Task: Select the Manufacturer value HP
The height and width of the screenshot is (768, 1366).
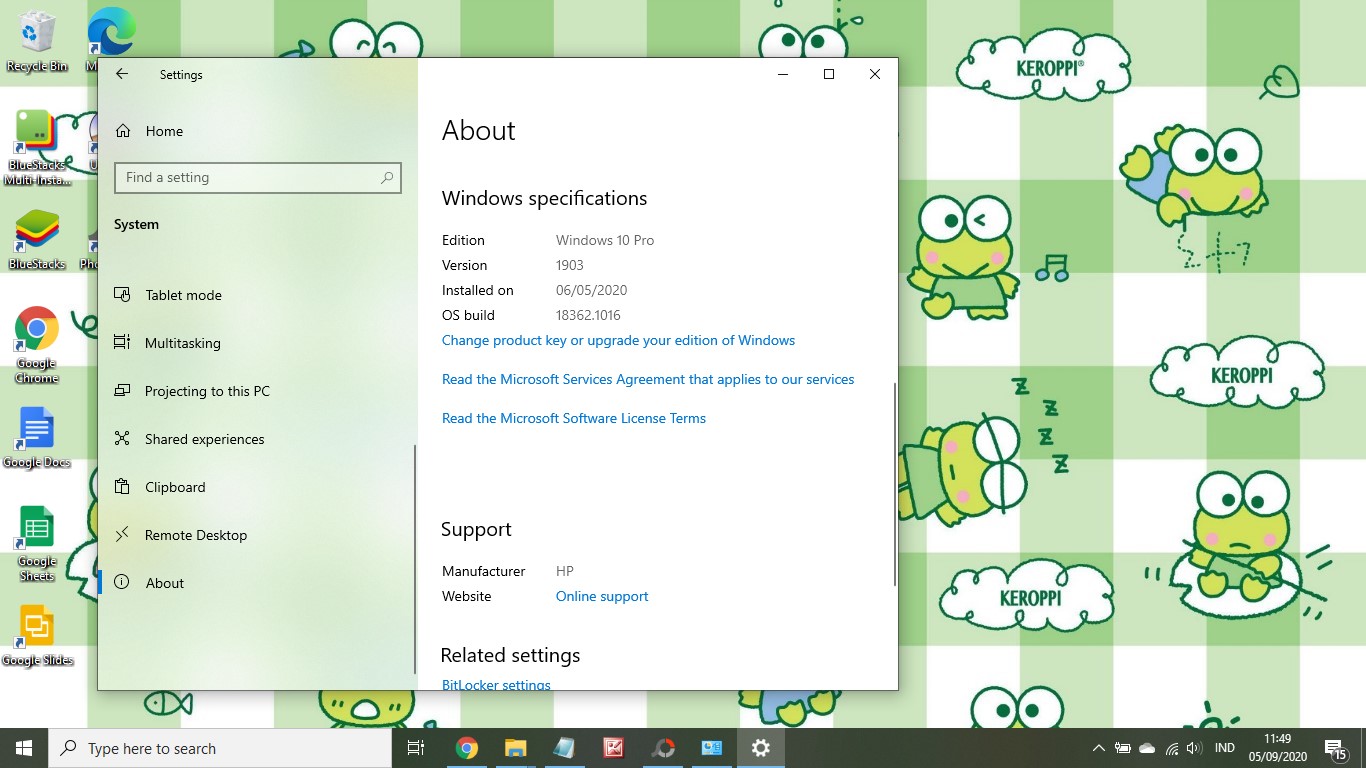Action: 565,571
